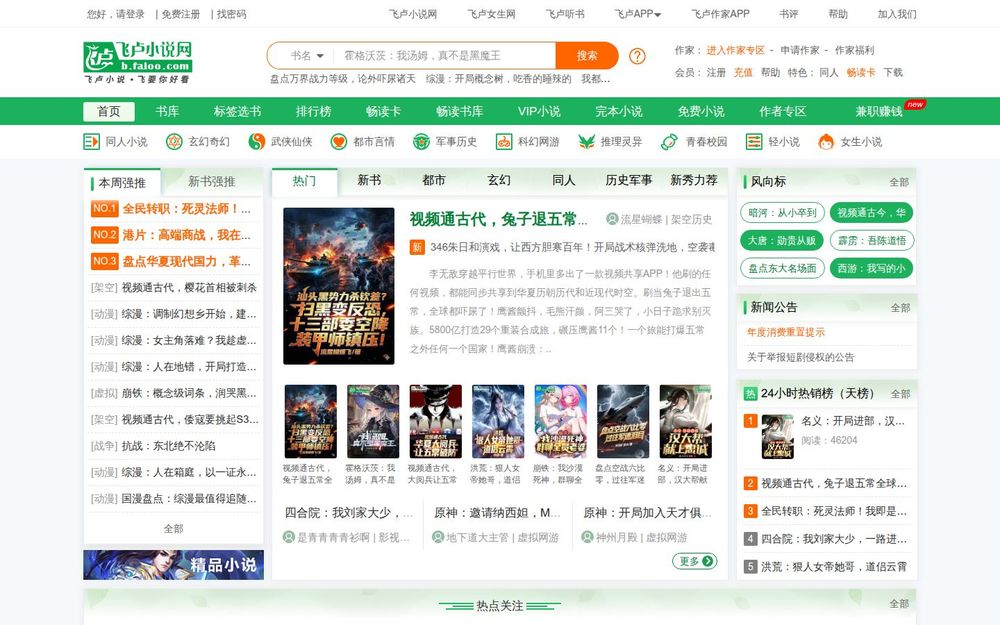Click the 视频通古今 green tag

[871, 212]
